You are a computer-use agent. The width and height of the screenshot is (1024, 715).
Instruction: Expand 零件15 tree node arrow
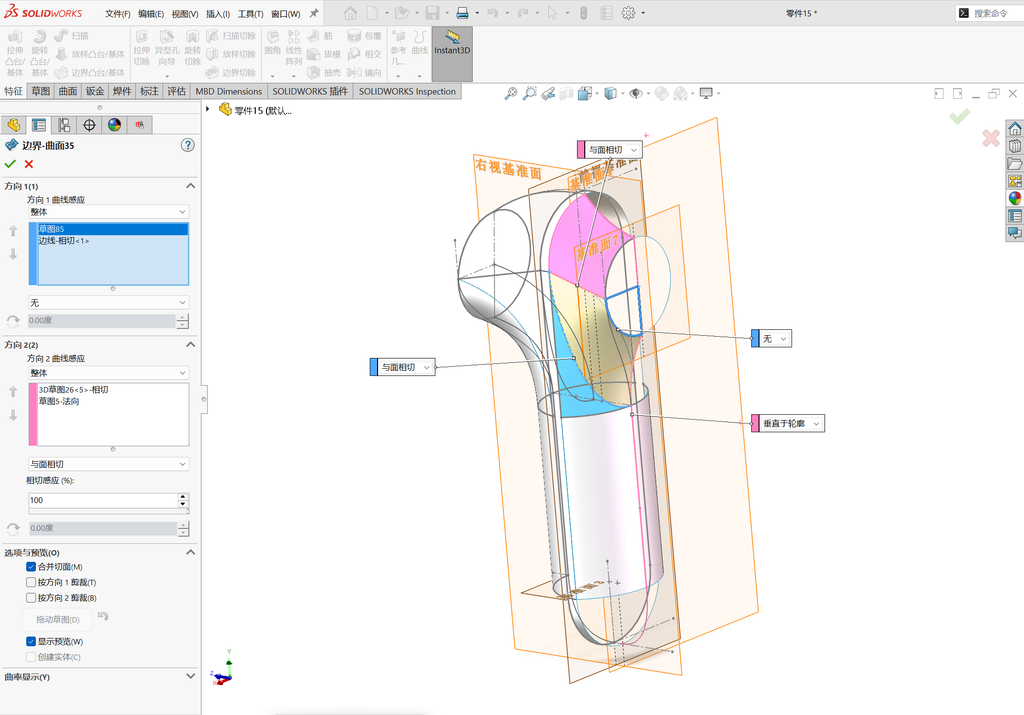208,110
